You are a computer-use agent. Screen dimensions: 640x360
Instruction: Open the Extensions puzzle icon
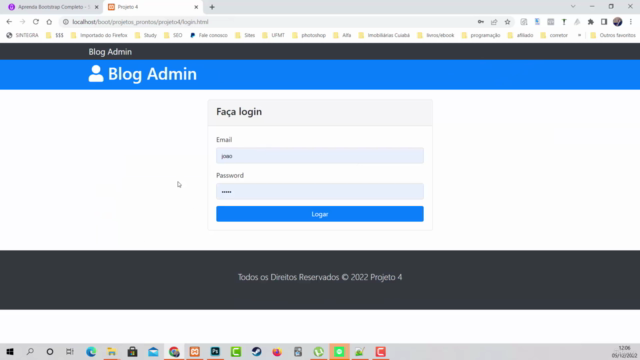pos(591,22)
